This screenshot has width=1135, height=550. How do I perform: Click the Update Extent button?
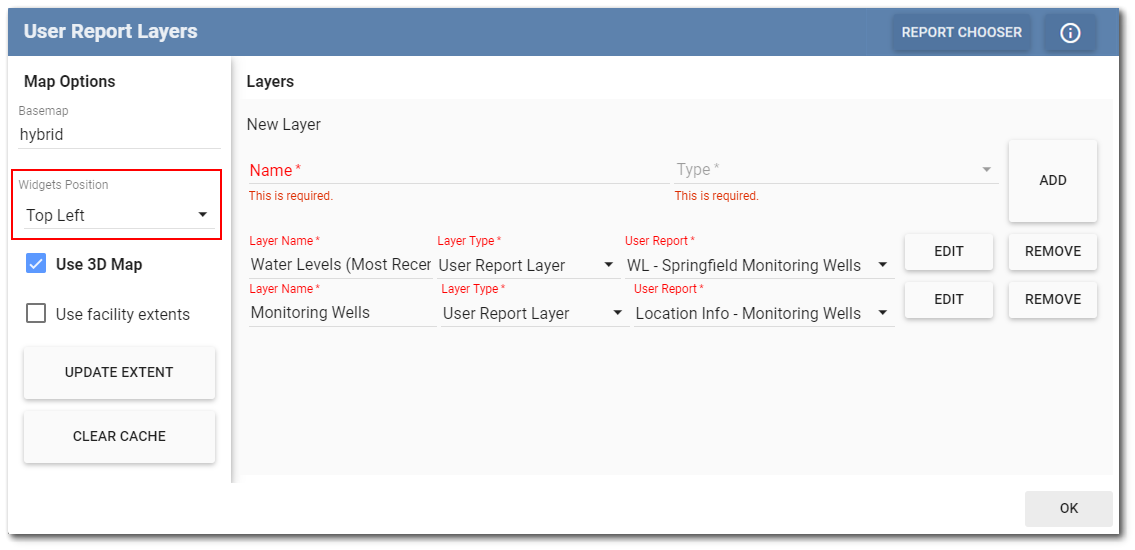click(x=119, y=372)
